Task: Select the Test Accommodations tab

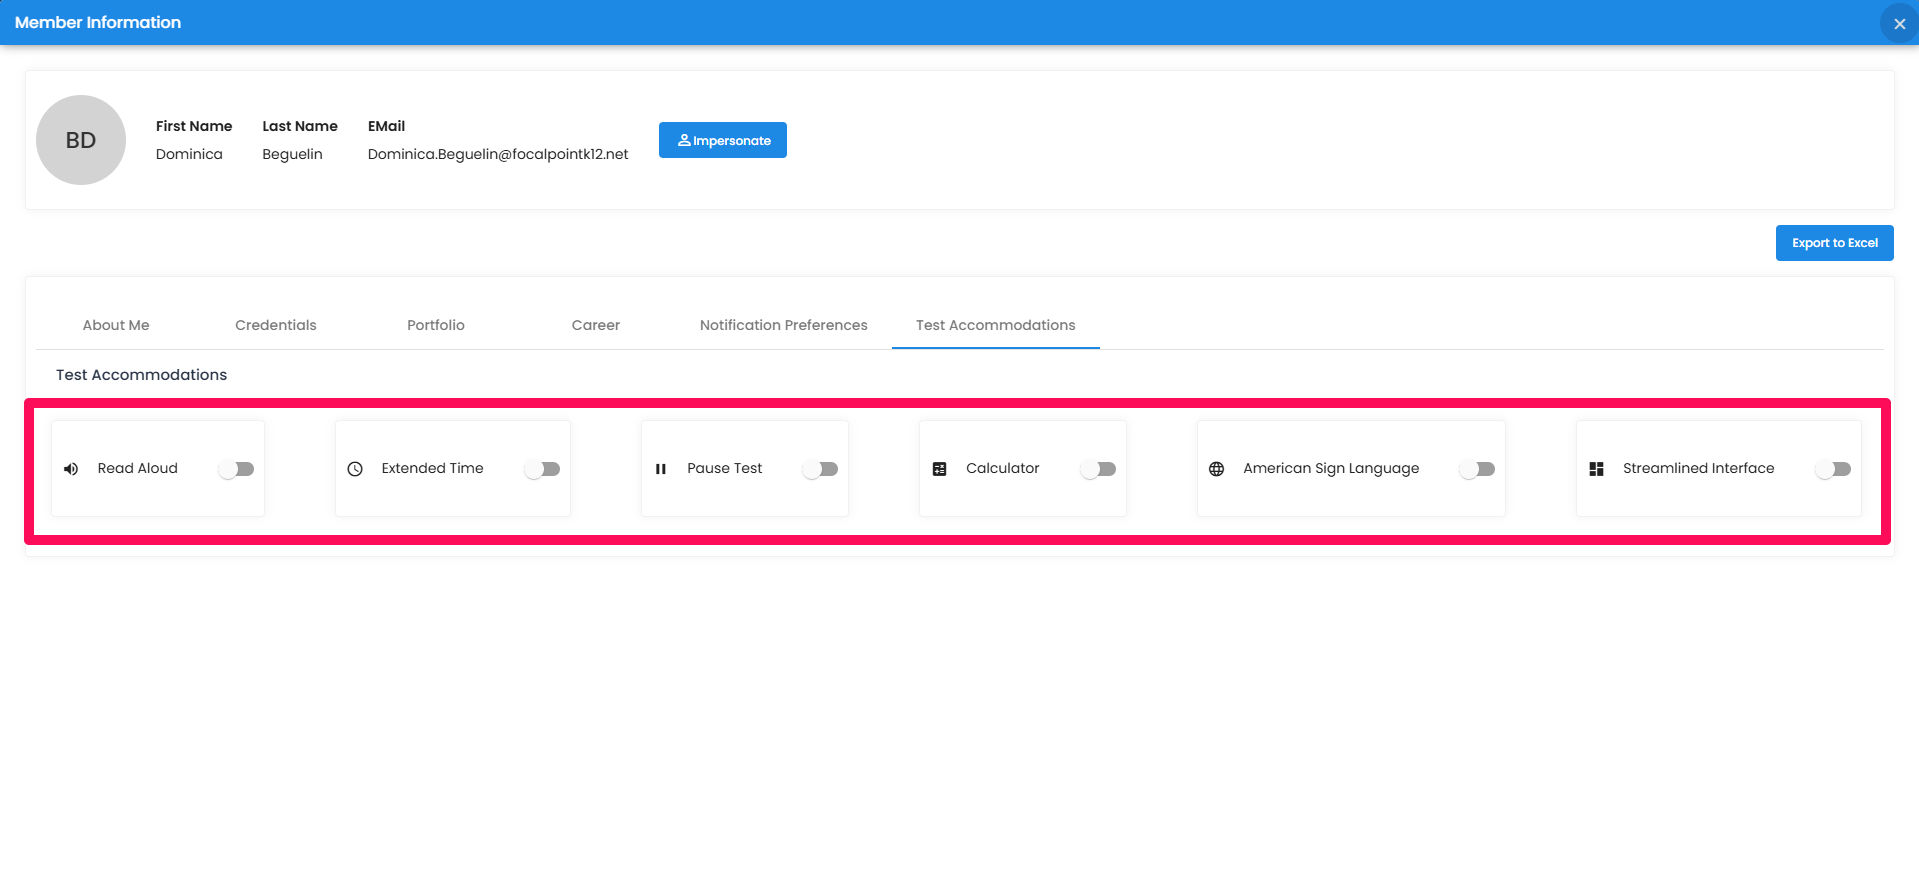Action: 996,325
